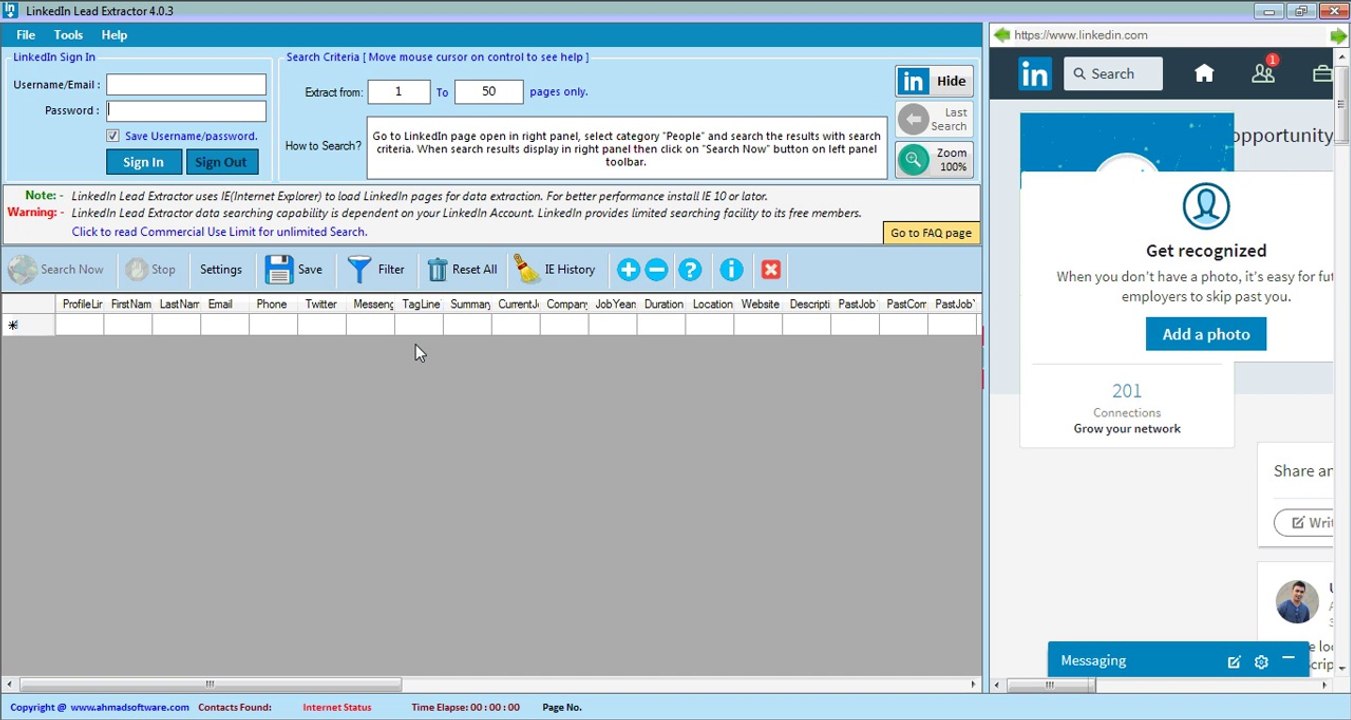Click the Extract from start page field
The height and width of the screenshot is (720, 1351).
(398, 92)
